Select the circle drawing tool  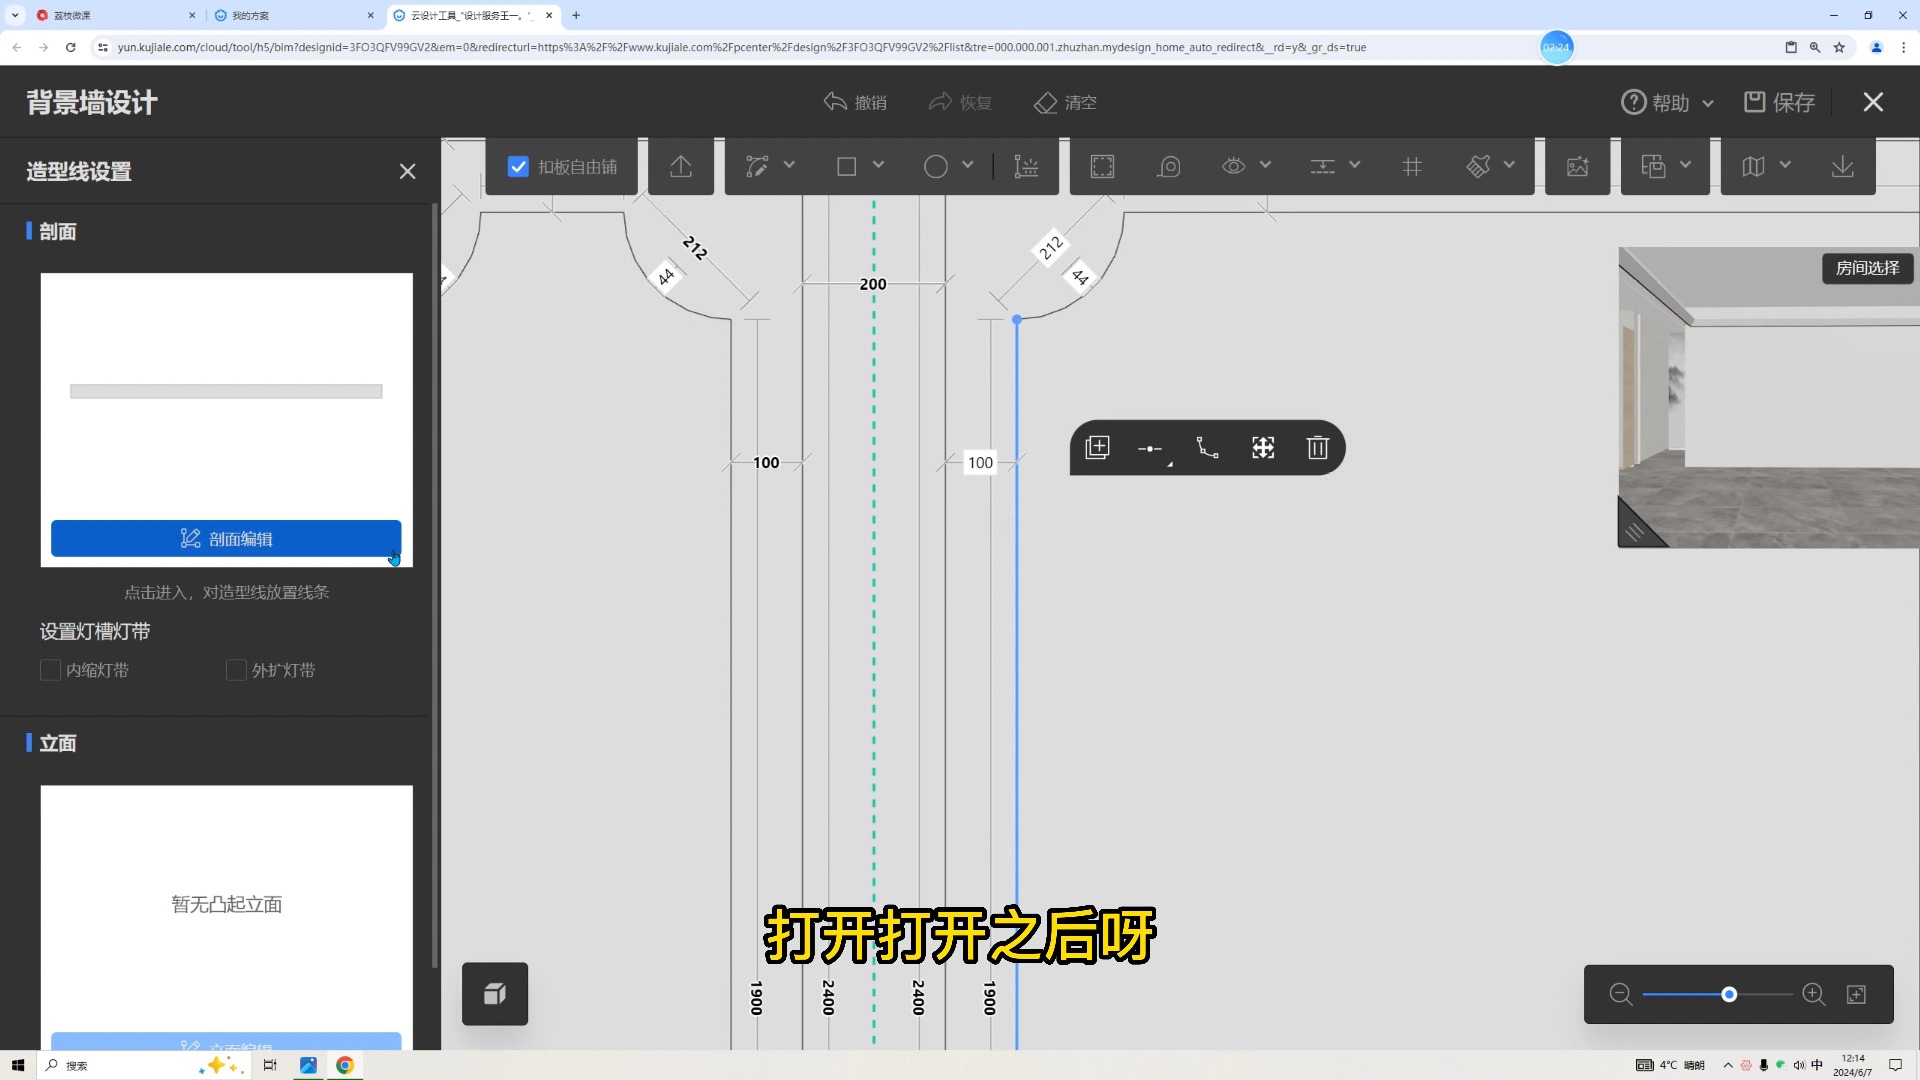click(x=935, y=167)
